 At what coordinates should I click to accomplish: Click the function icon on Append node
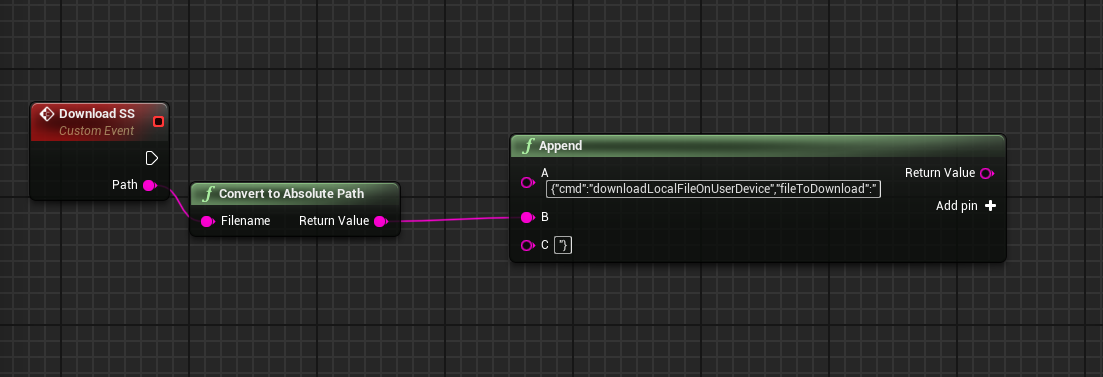click(528, 146)
